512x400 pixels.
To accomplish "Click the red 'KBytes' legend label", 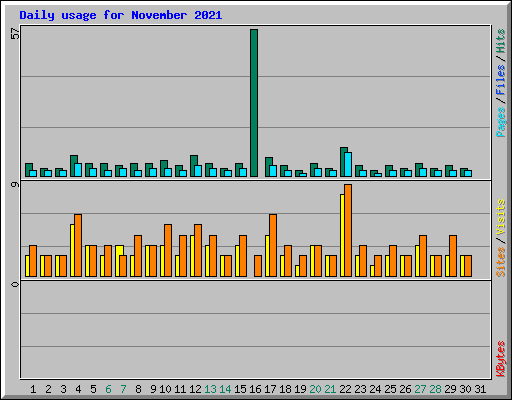I will pos(501,359).
